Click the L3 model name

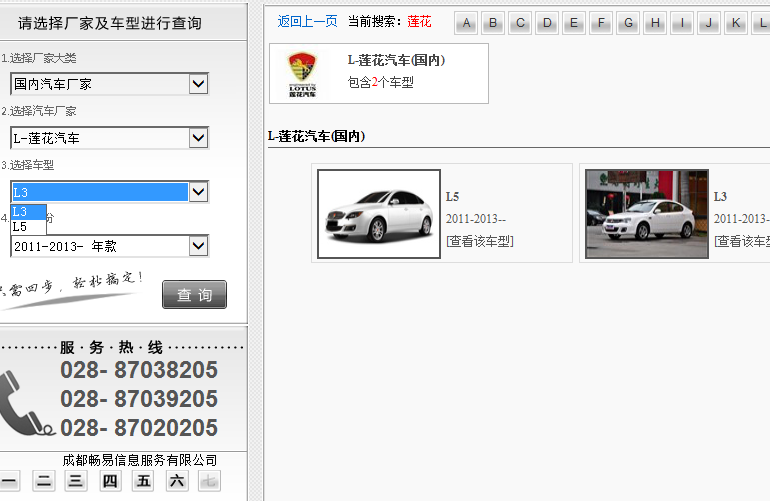click(720, 197)
